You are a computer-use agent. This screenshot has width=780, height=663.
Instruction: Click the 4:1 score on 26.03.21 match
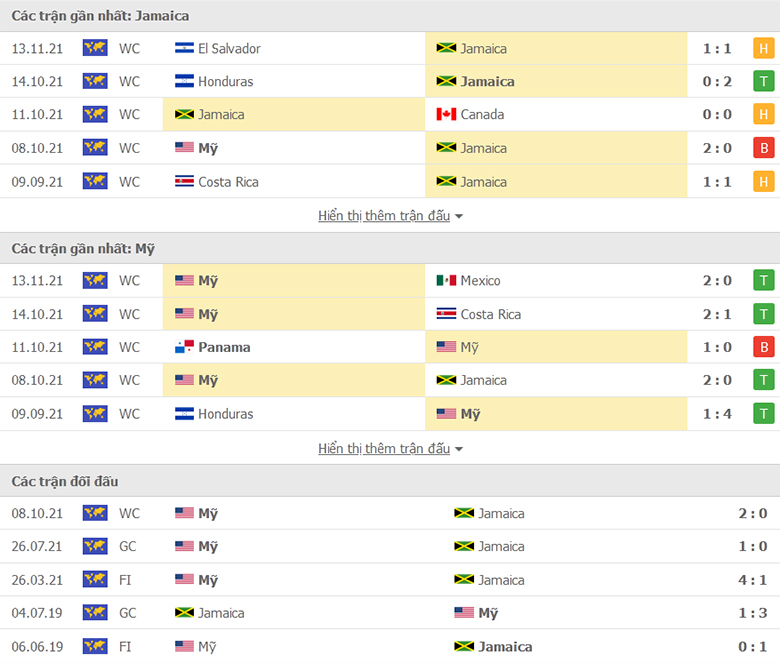(x=752, y=580)
